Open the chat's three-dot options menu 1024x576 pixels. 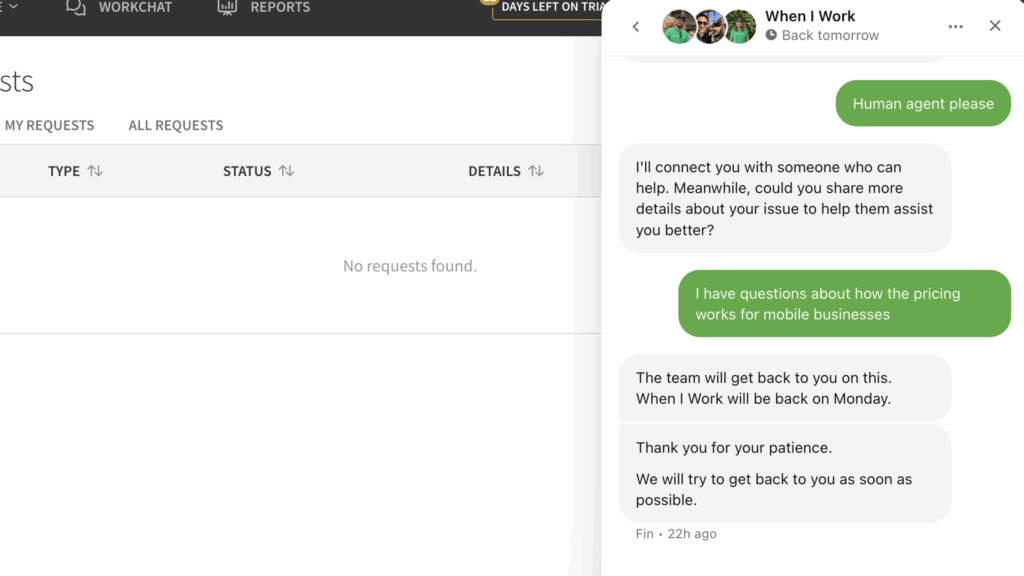tap(956, 27)
